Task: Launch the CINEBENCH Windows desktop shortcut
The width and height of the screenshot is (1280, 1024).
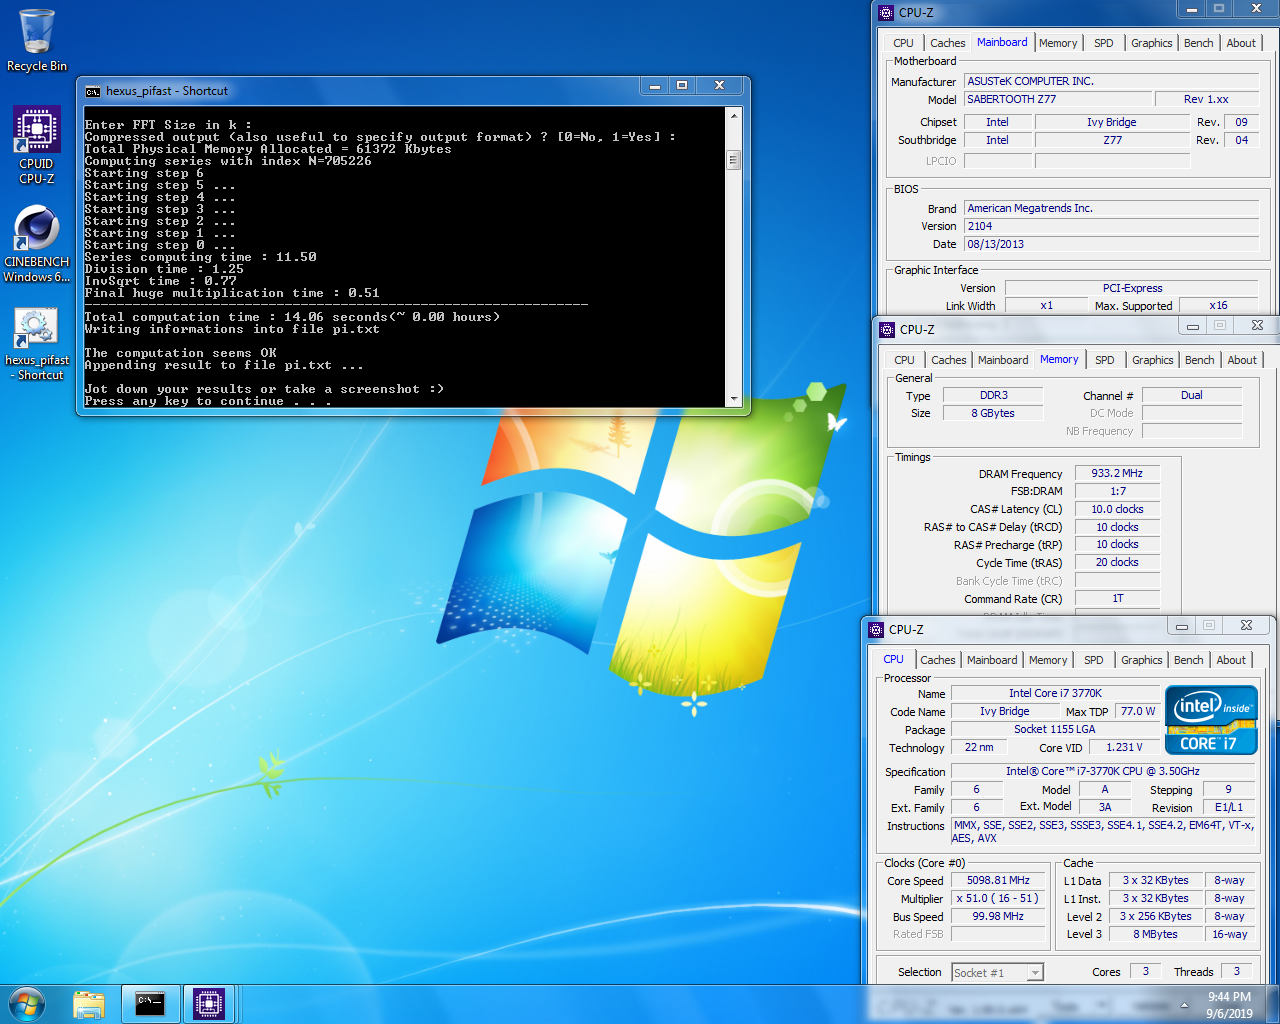Action: [x=37, y=244]
